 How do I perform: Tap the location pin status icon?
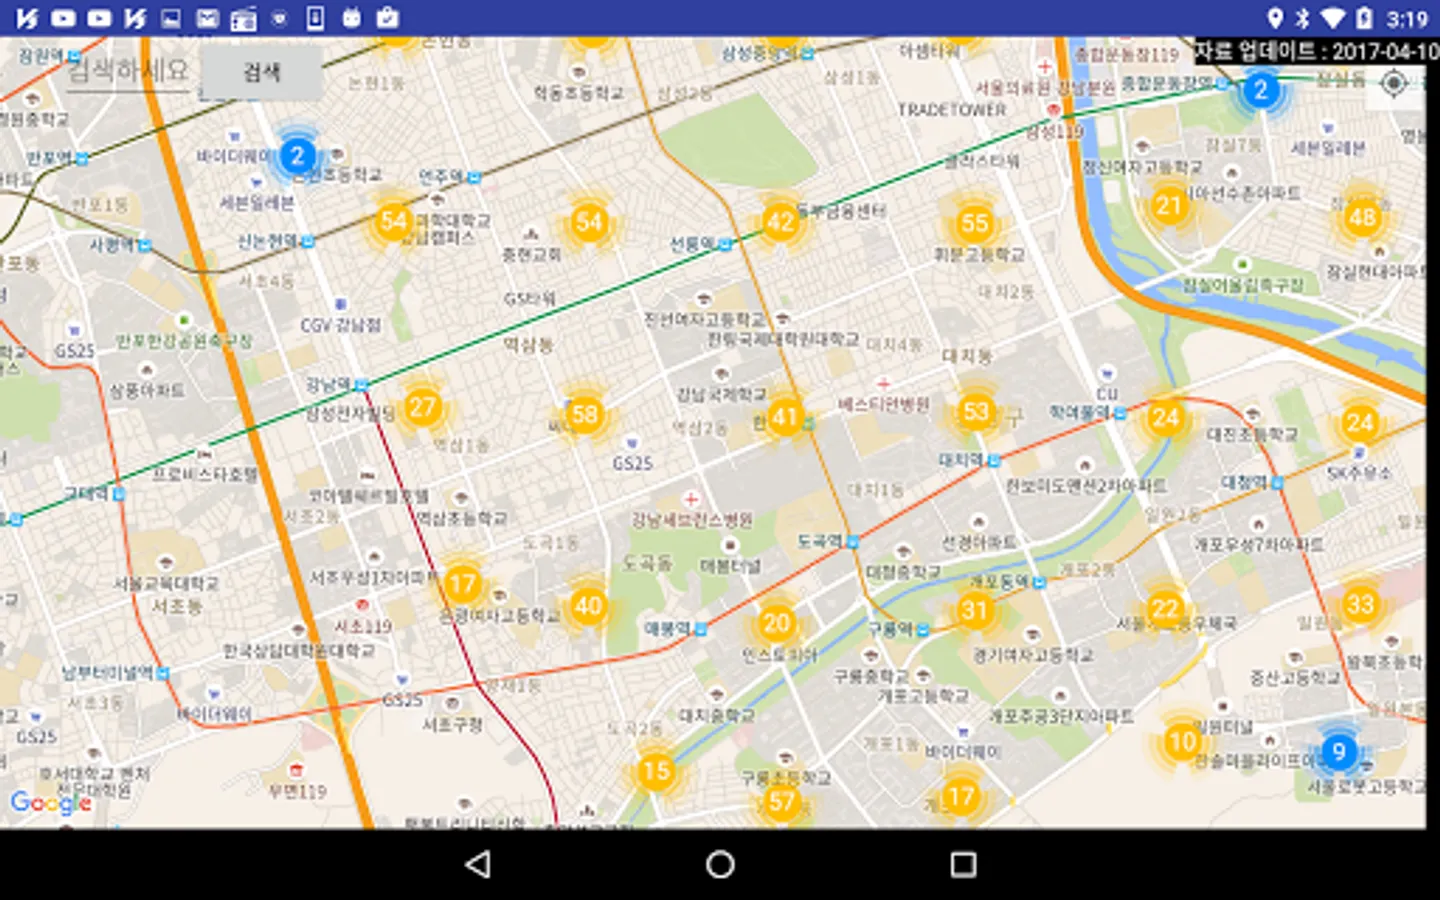click(x=1275, y=18)
